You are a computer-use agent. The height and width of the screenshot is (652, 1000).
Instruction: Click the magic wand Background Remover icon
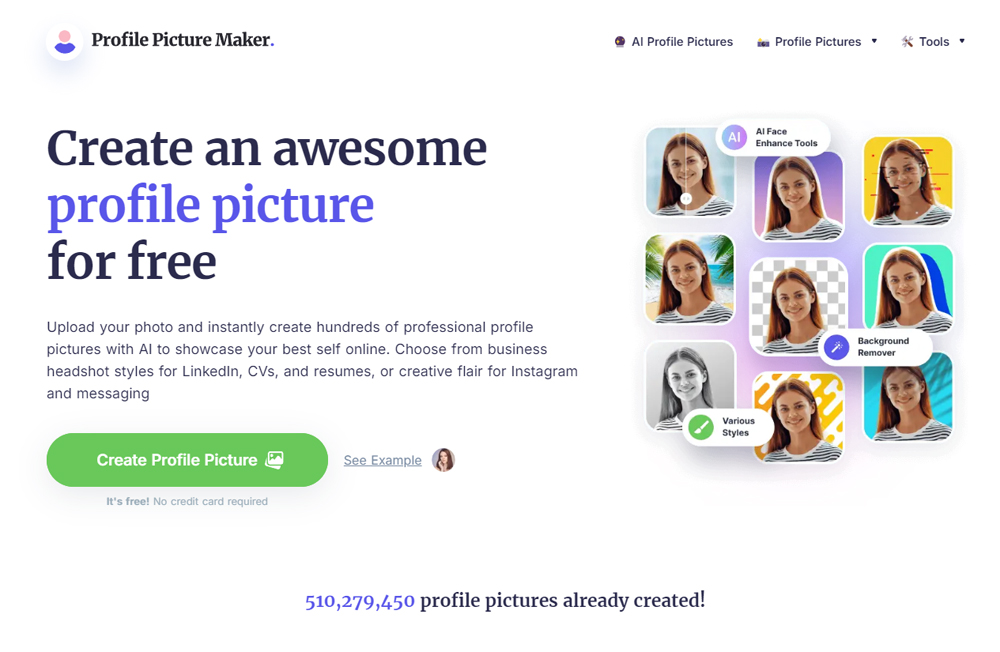coord(836,347)
